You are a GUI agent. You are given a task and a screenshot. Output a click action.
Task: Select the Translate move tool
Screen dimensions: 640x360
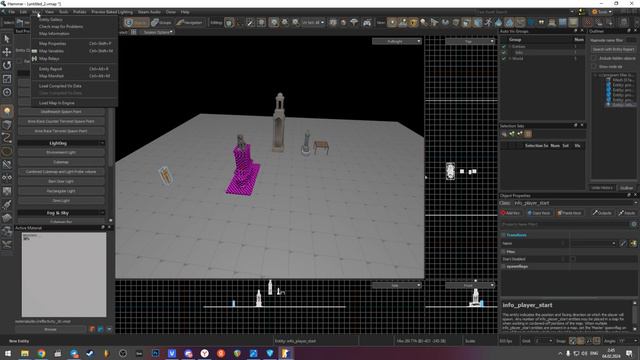point(7,52)
